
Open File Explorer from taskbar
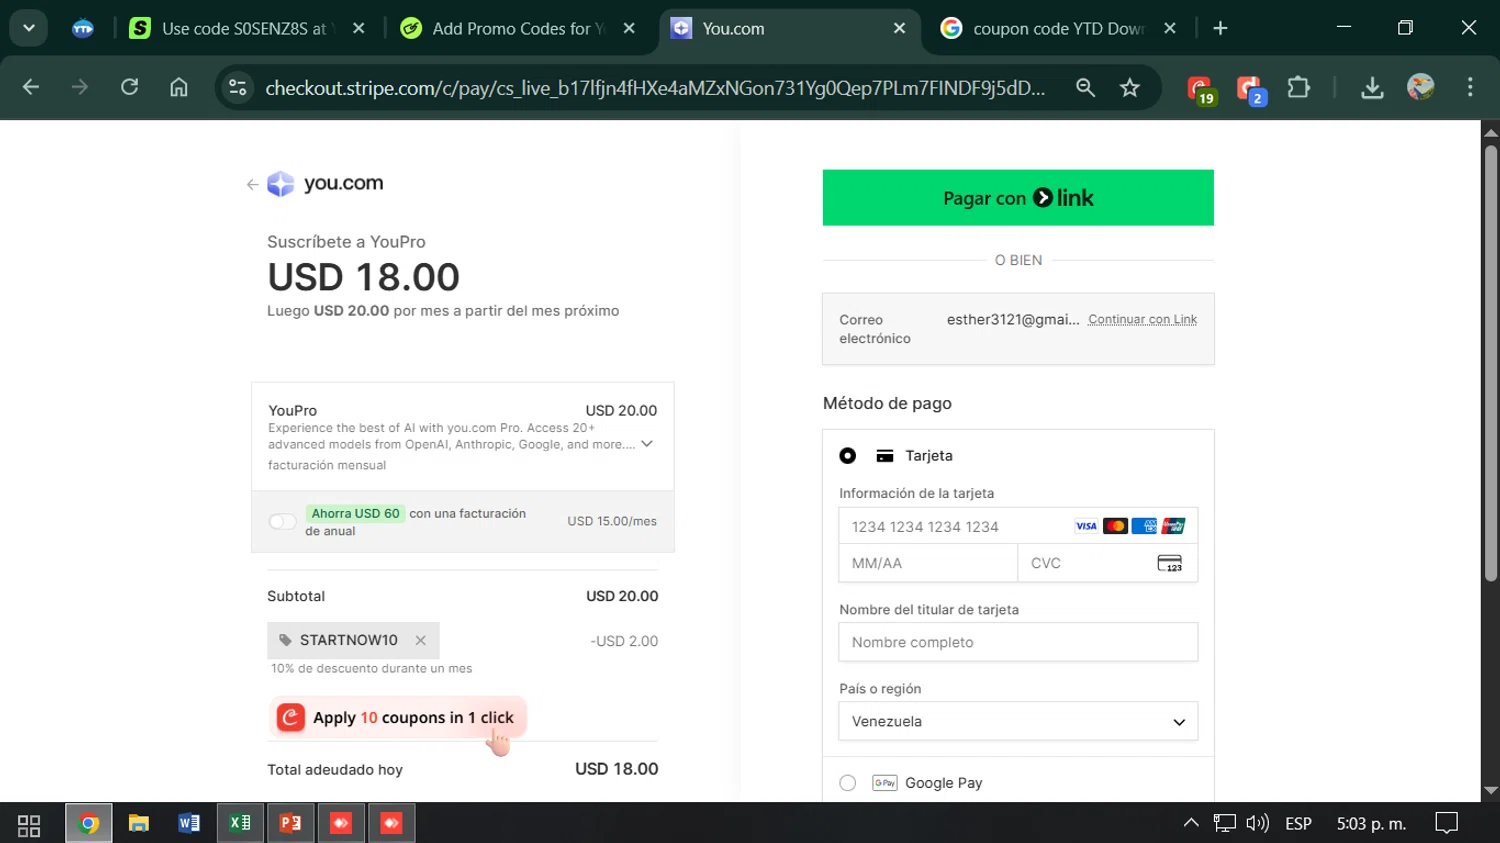139,823
